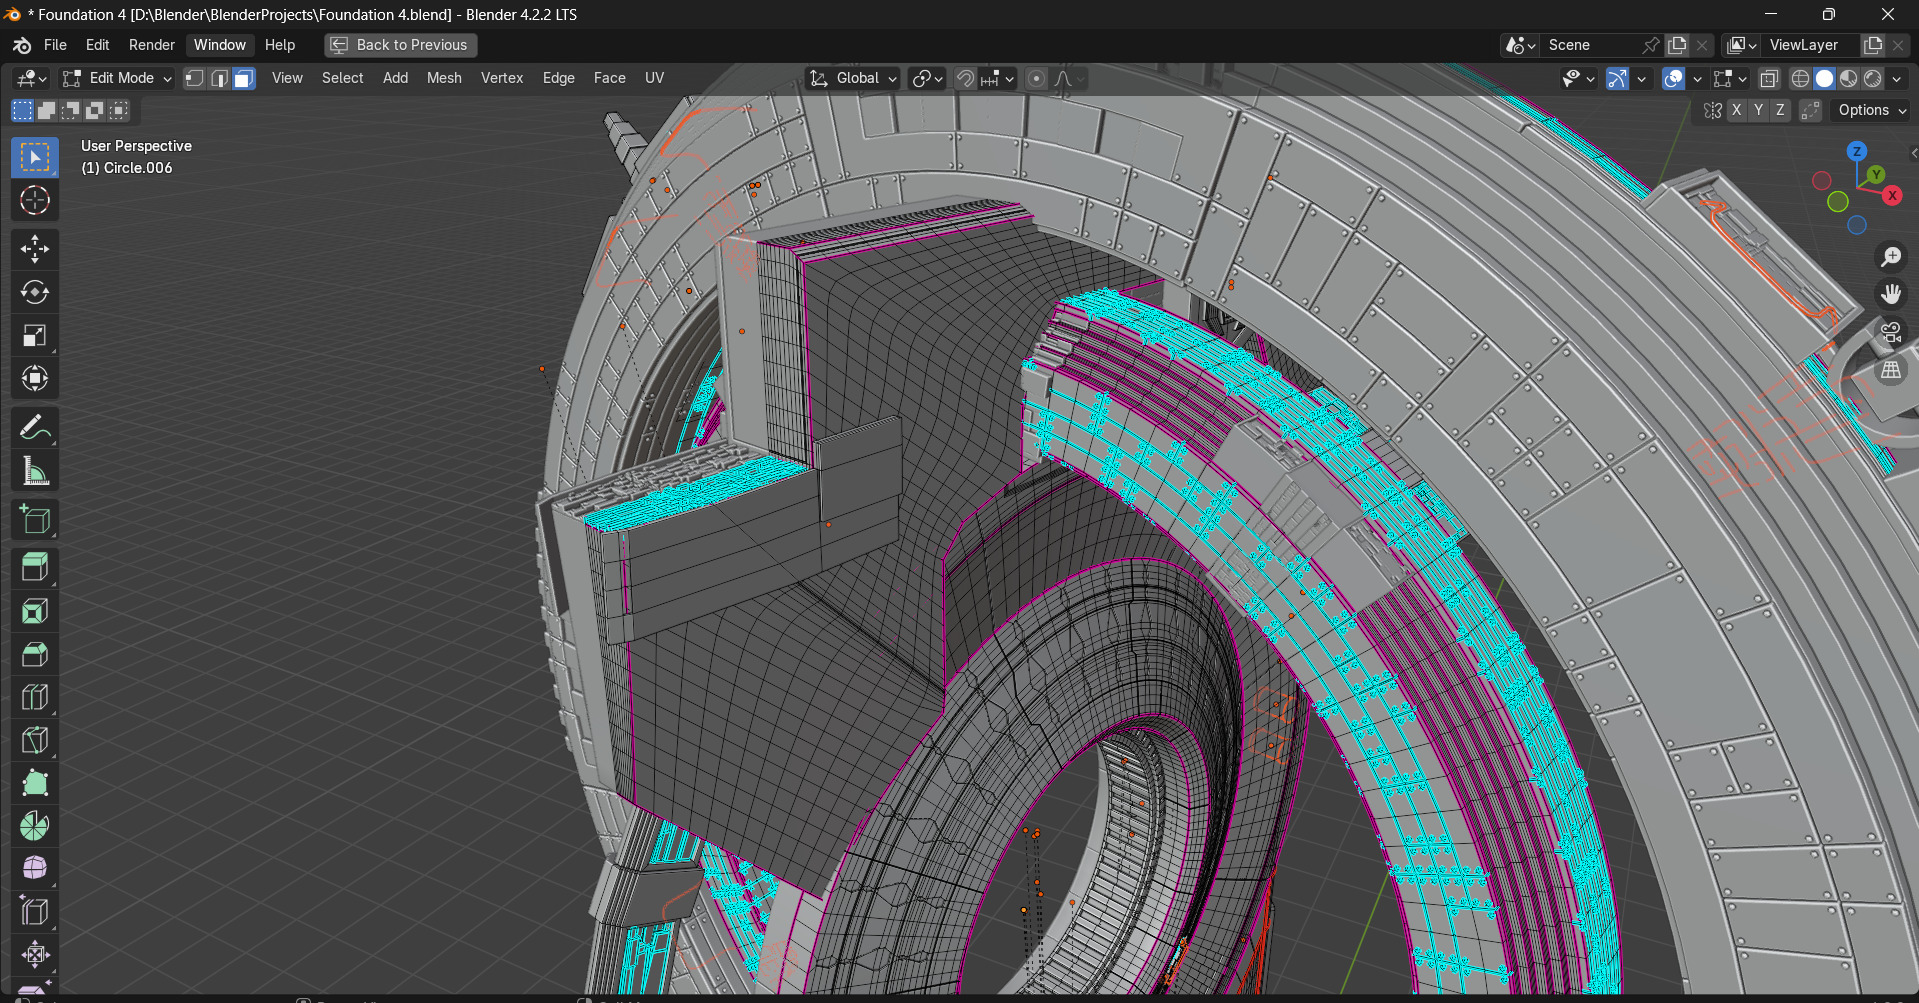Screen dimensions: 1919x1003
Task: Choose the Add Cube tool
Action: click(x=35, y=520)
